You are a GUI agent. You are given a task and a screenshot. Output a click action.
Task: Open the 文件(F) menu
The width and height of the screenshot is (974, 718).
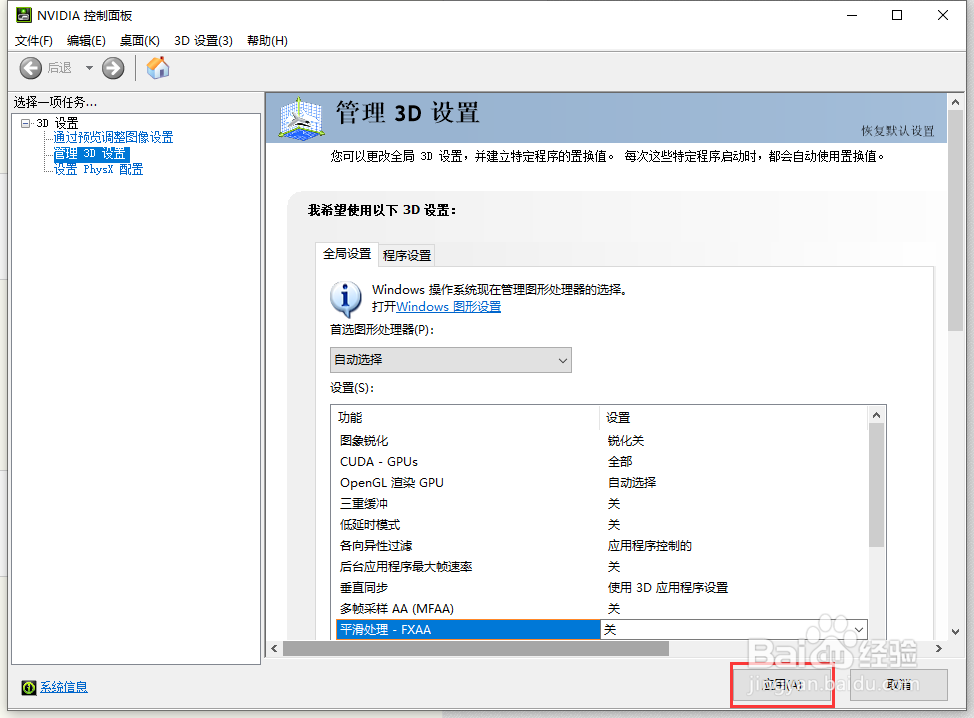[34, 40]
